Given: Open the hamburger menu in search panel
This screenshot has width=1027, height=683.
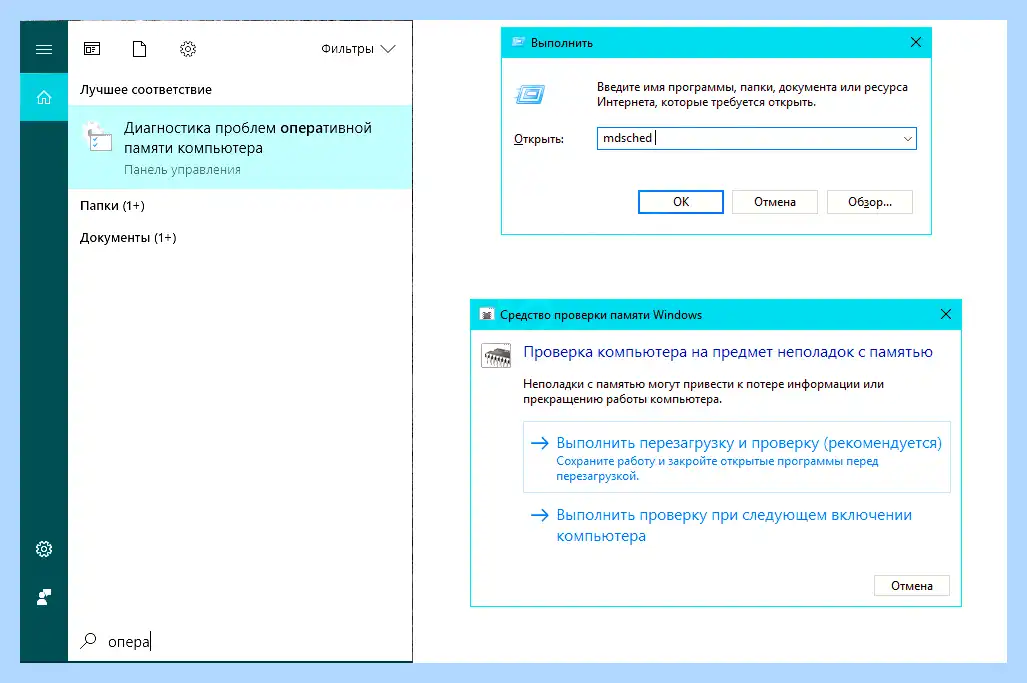Looking at the screenshot, I should point(44,49).
